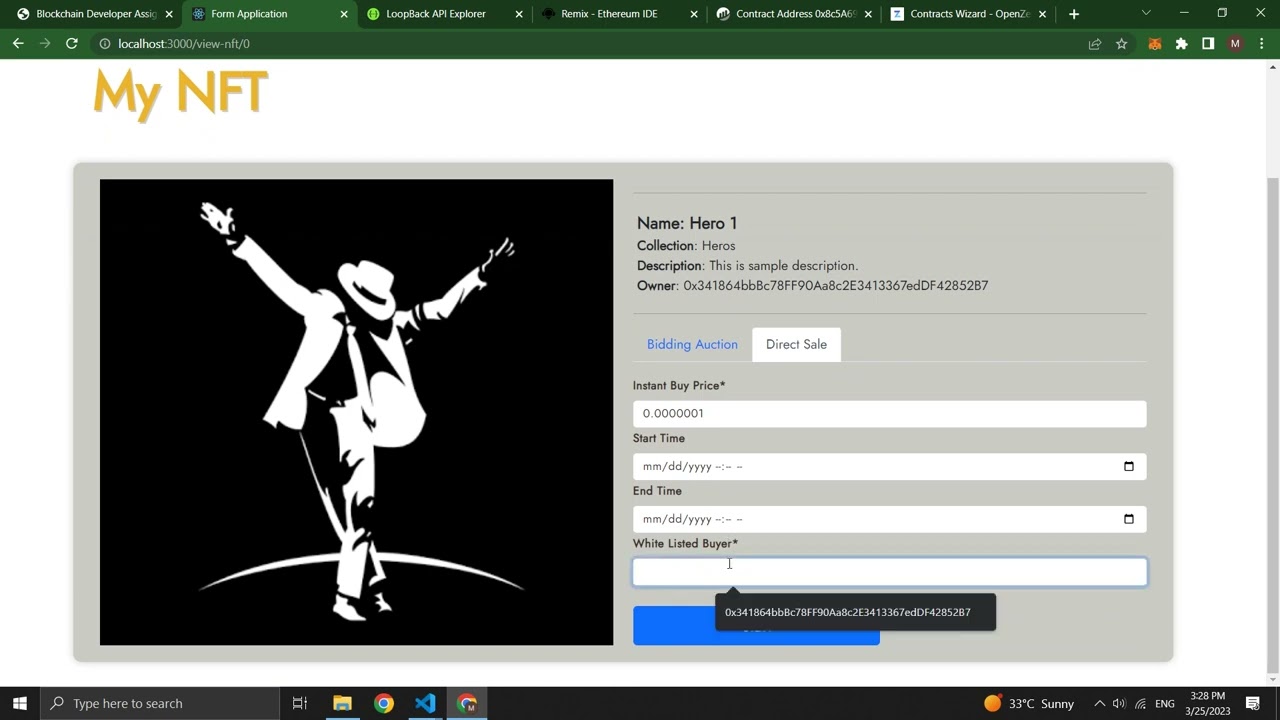Close the LoopBack API Explorer tab

tap(519, 14)
